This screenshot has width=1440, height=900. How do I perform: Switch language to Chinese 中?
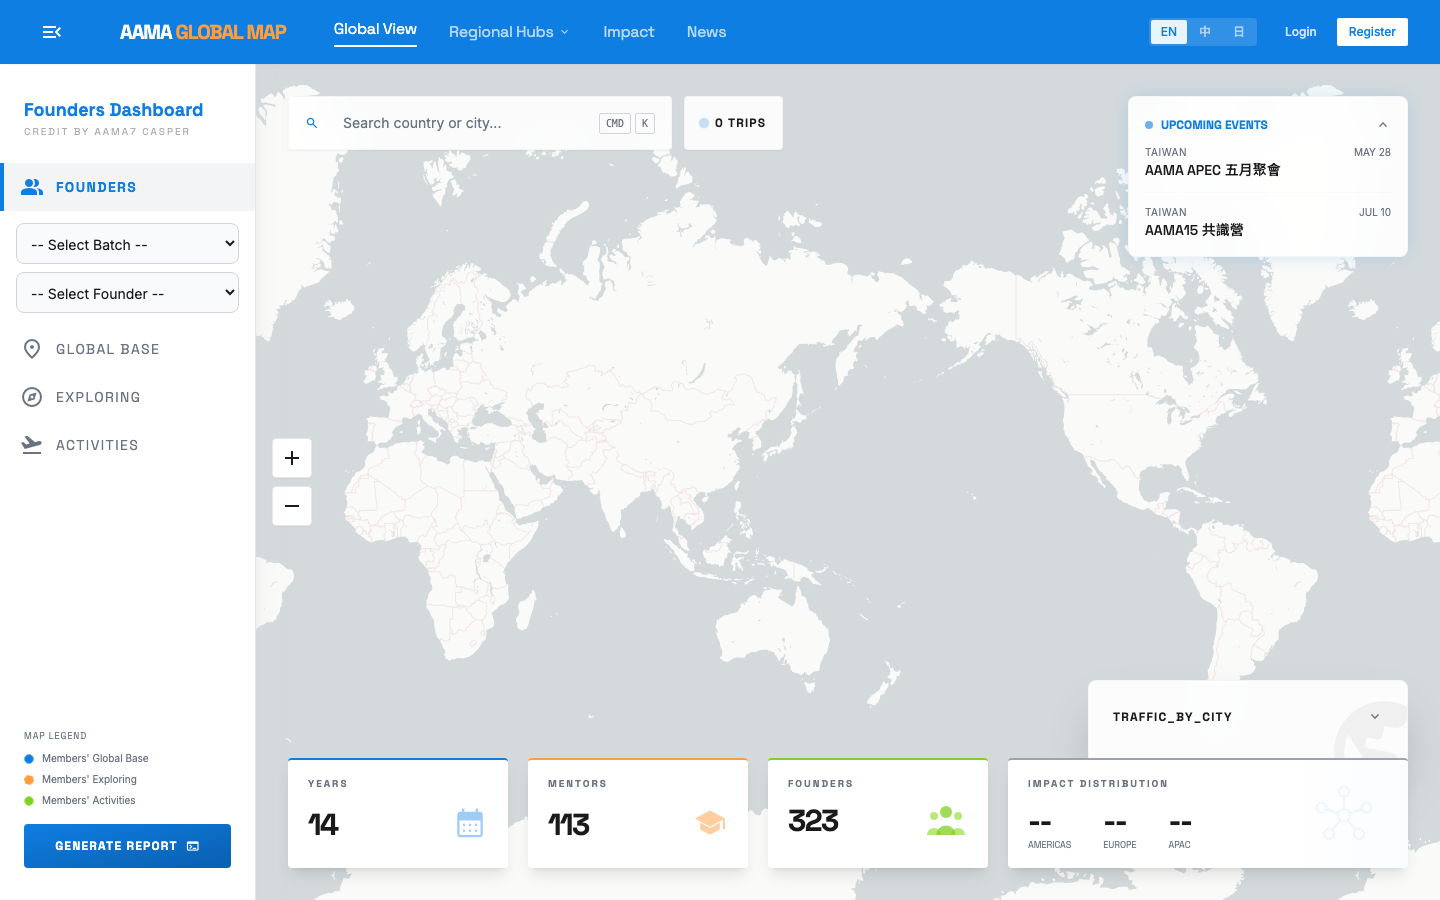click(x=1205, y=32)
